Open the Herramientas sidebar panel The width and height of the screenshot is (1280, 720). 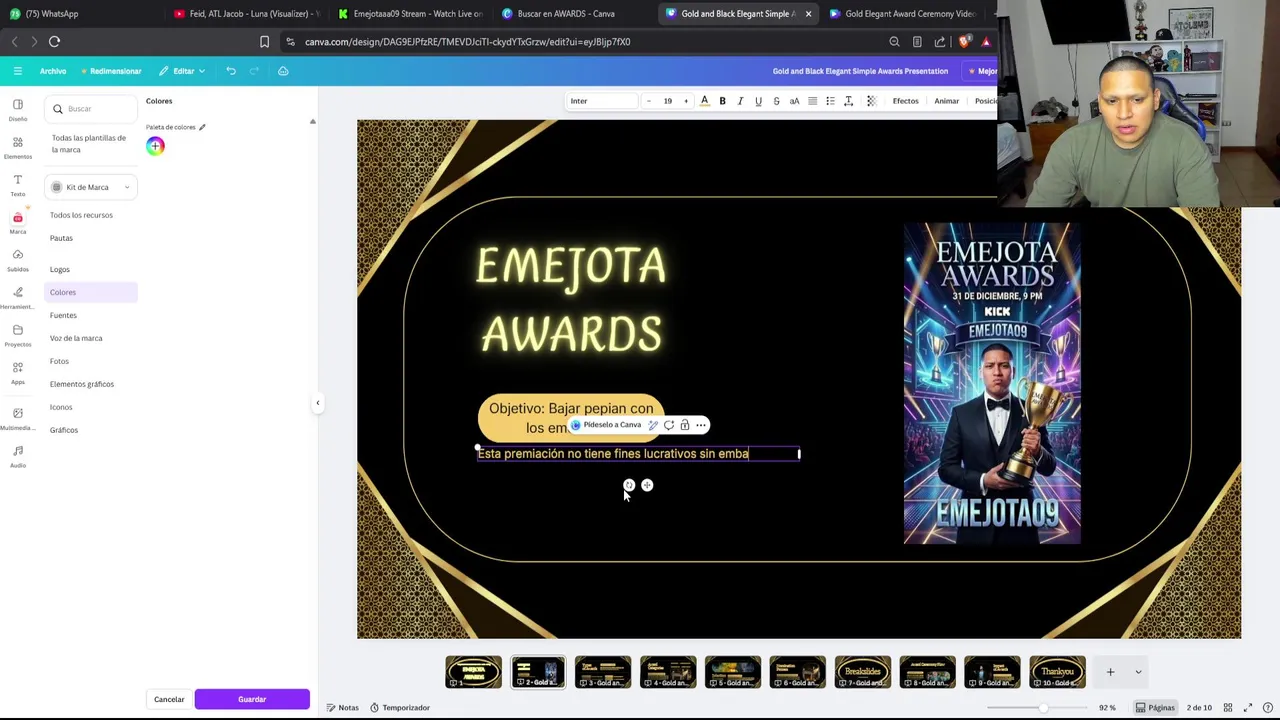[17, 297]
